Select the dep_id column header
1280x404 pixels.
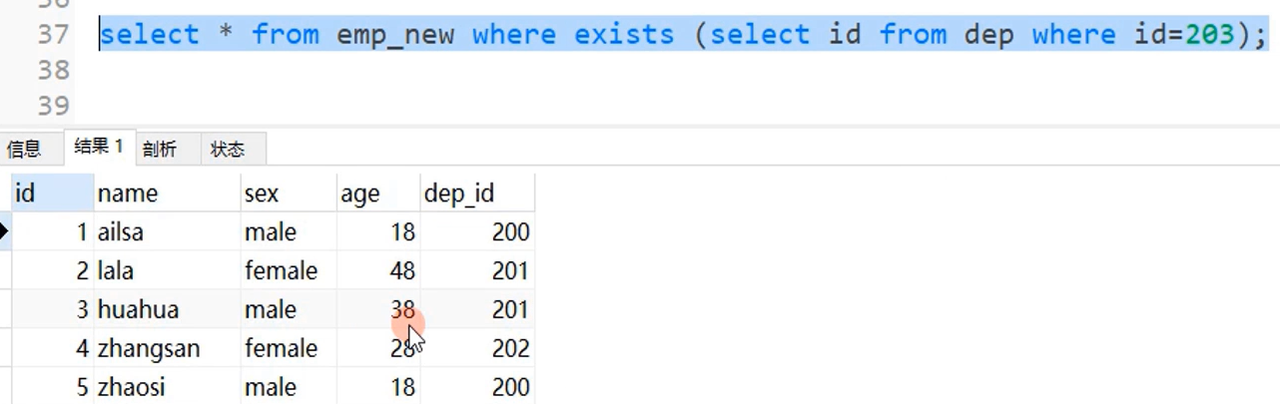pos(477,193)
